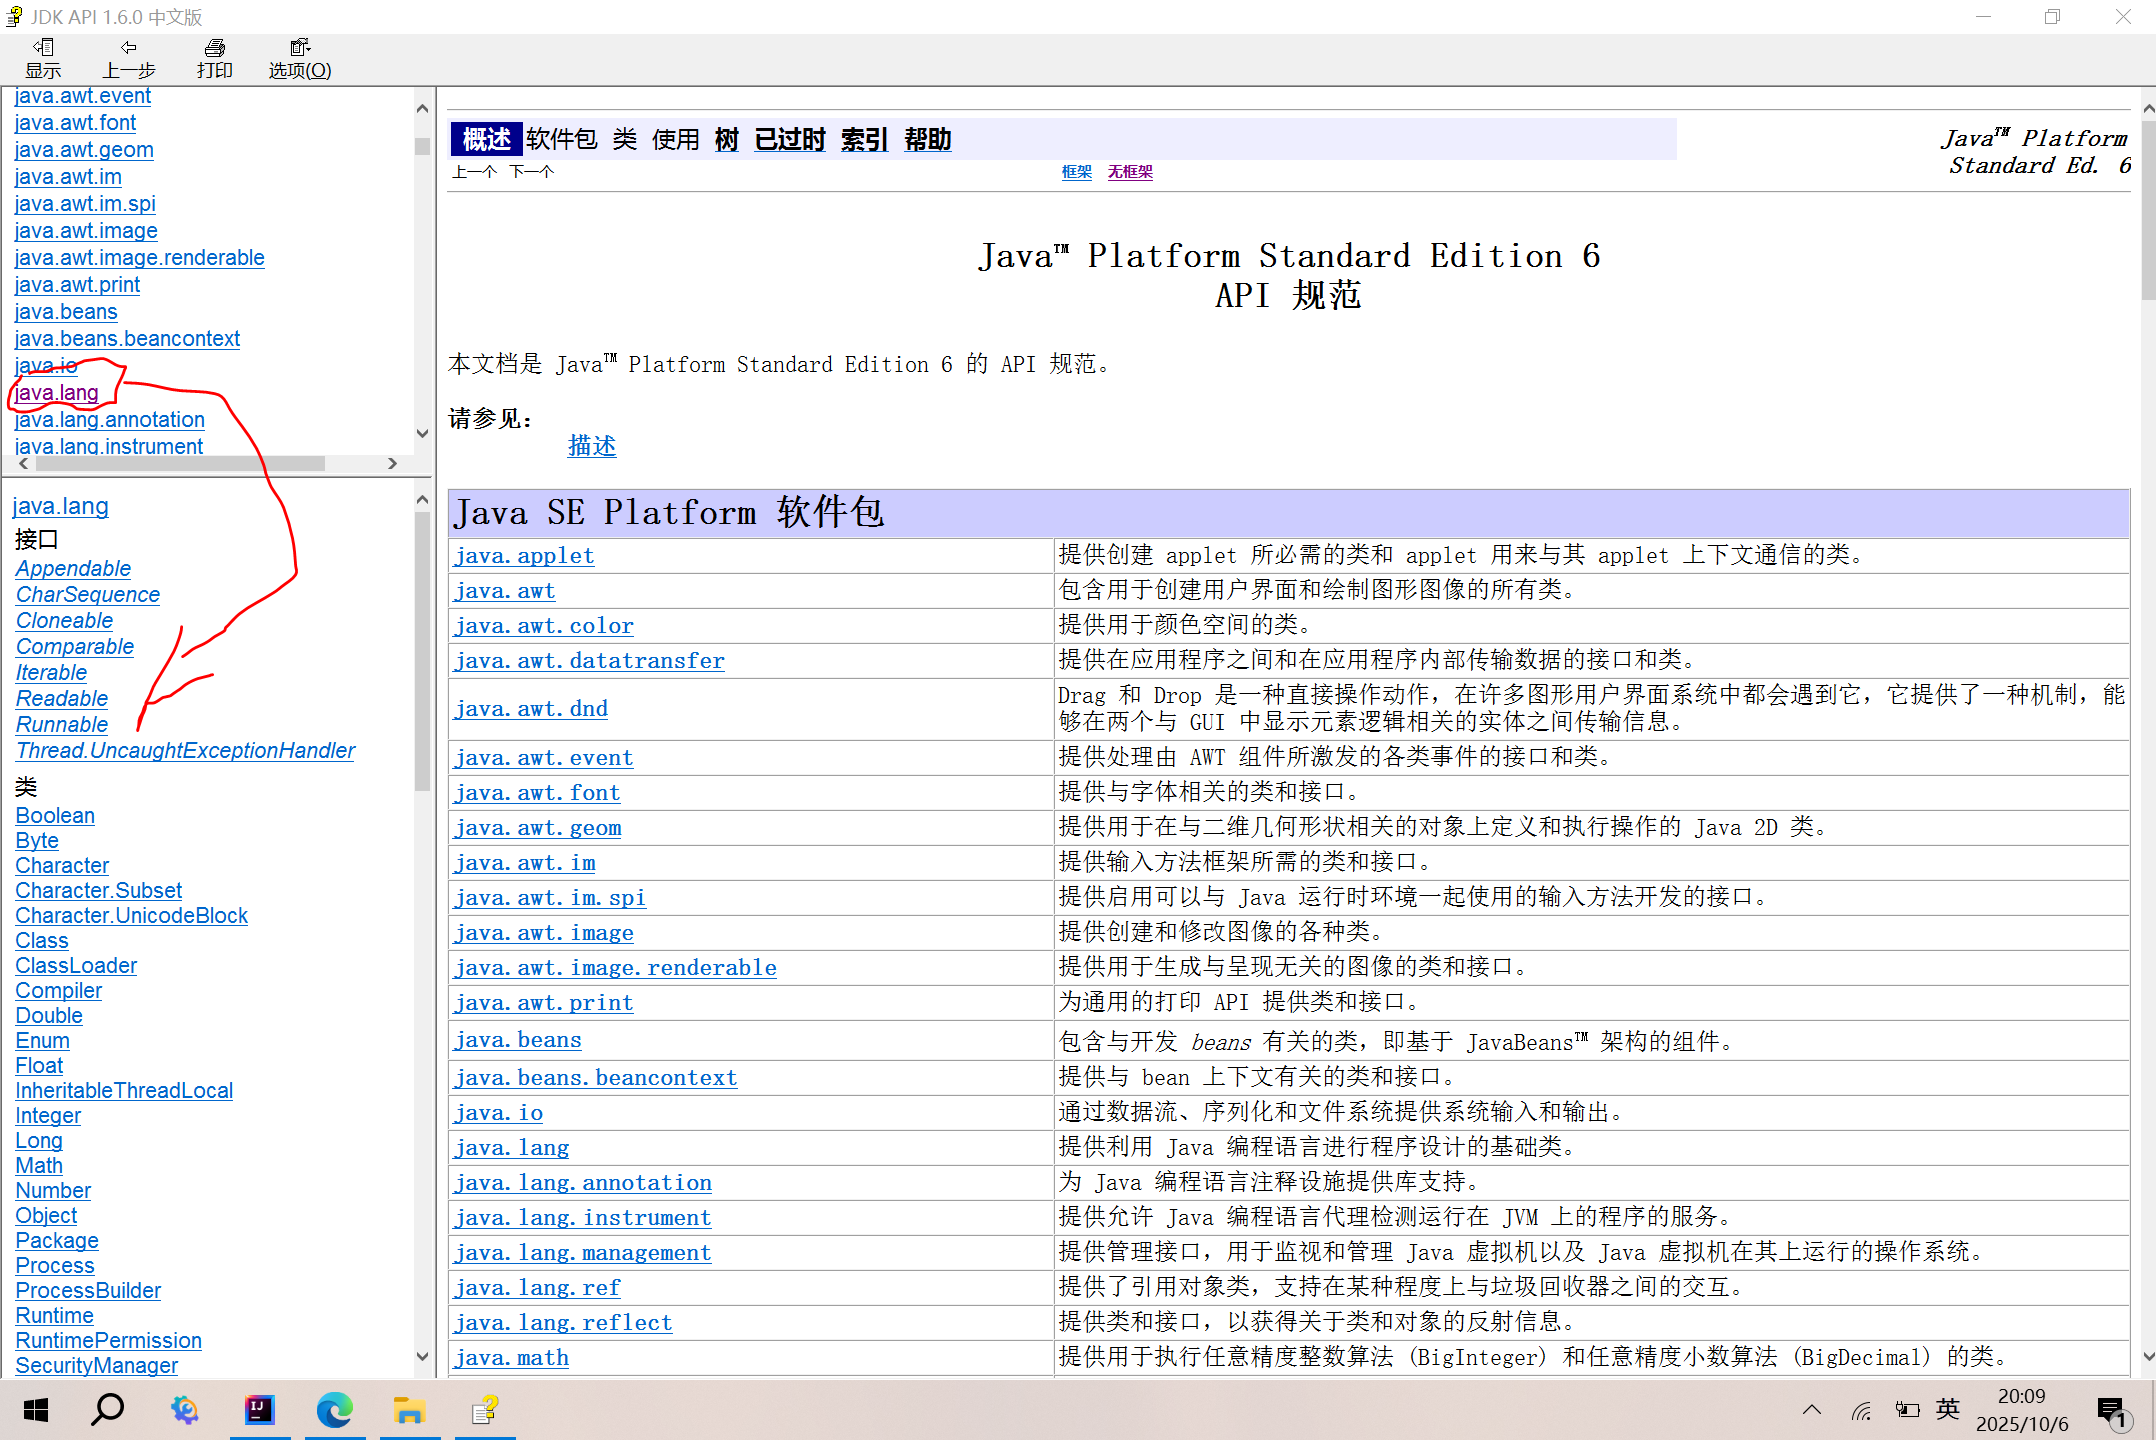Click the Windows Start button

point(36,1410)
